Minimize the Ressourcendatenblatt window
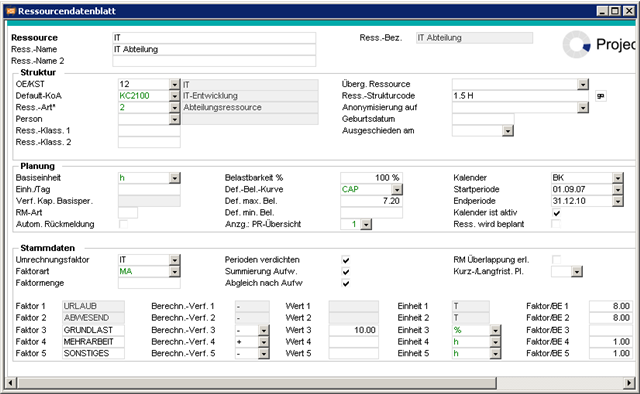Screen dimensions: 640x394 (x=602, y=11)
